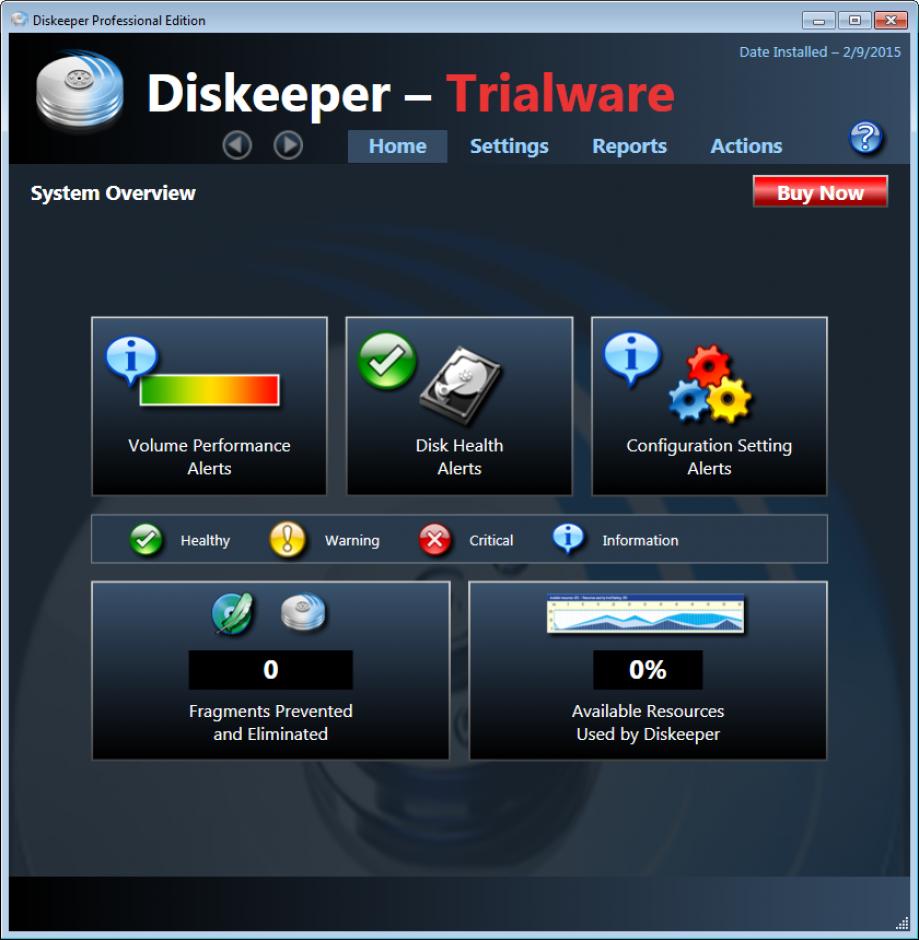The height and width of the screenshot is (940, 919).
Task: Click the Volume Performance info bubble icon
Action: pos(131,360)
